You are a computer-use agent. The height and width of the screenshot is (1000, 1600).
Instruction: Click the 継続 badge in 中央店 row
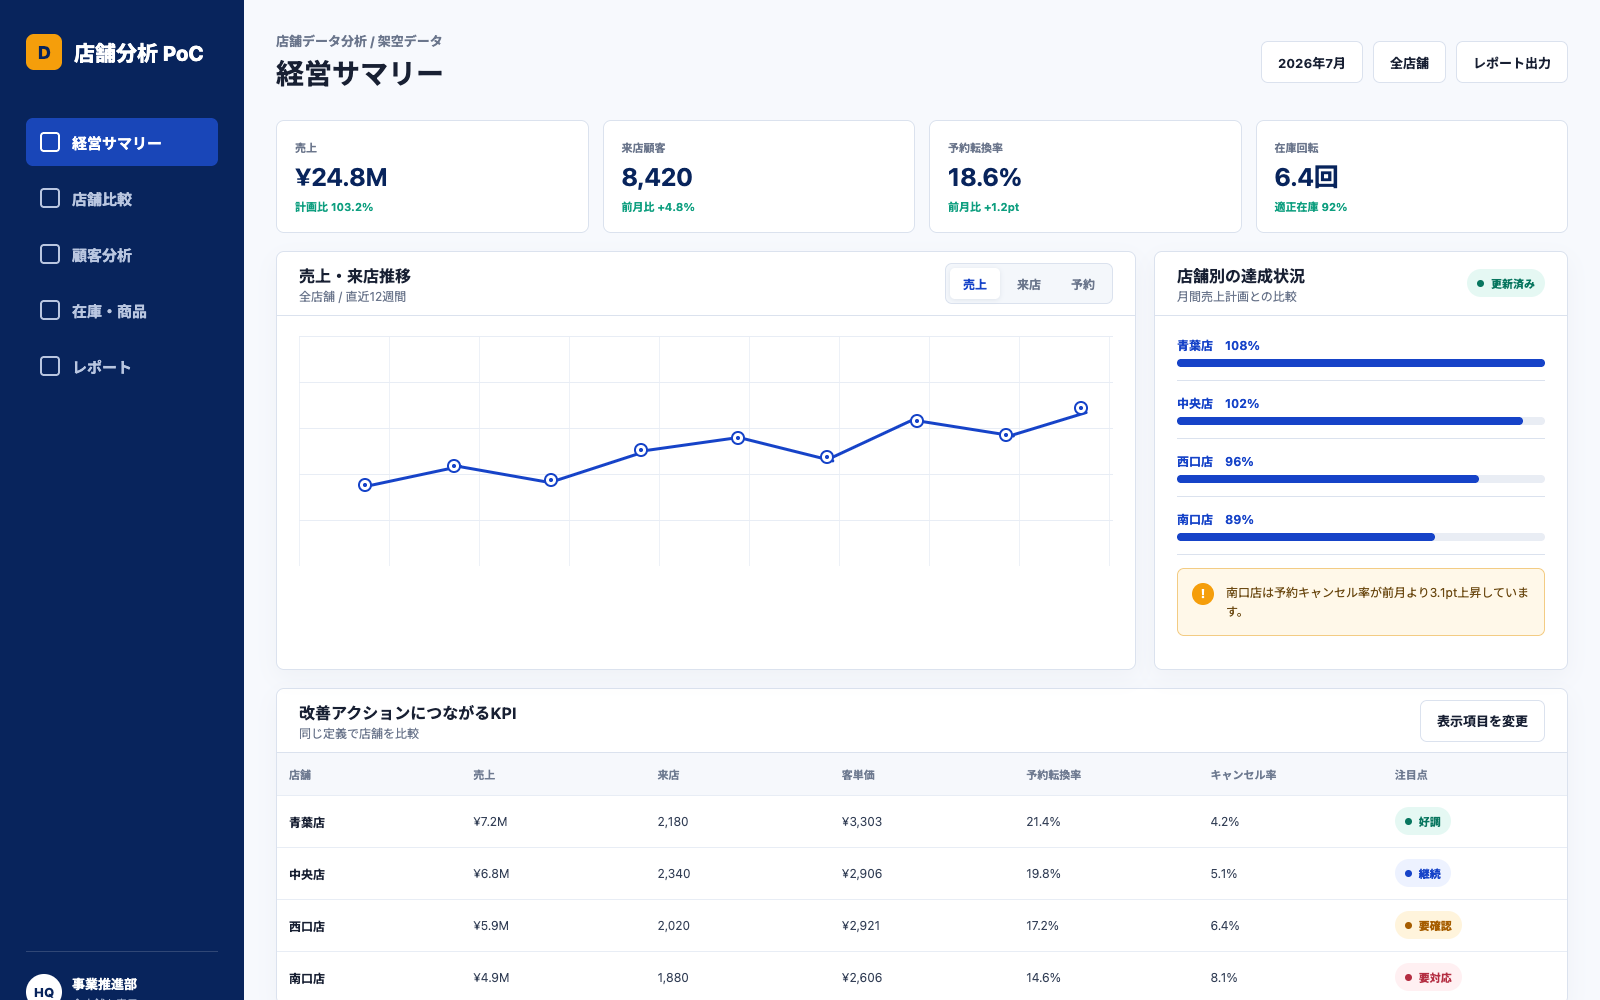click(x=1423, y=874)
